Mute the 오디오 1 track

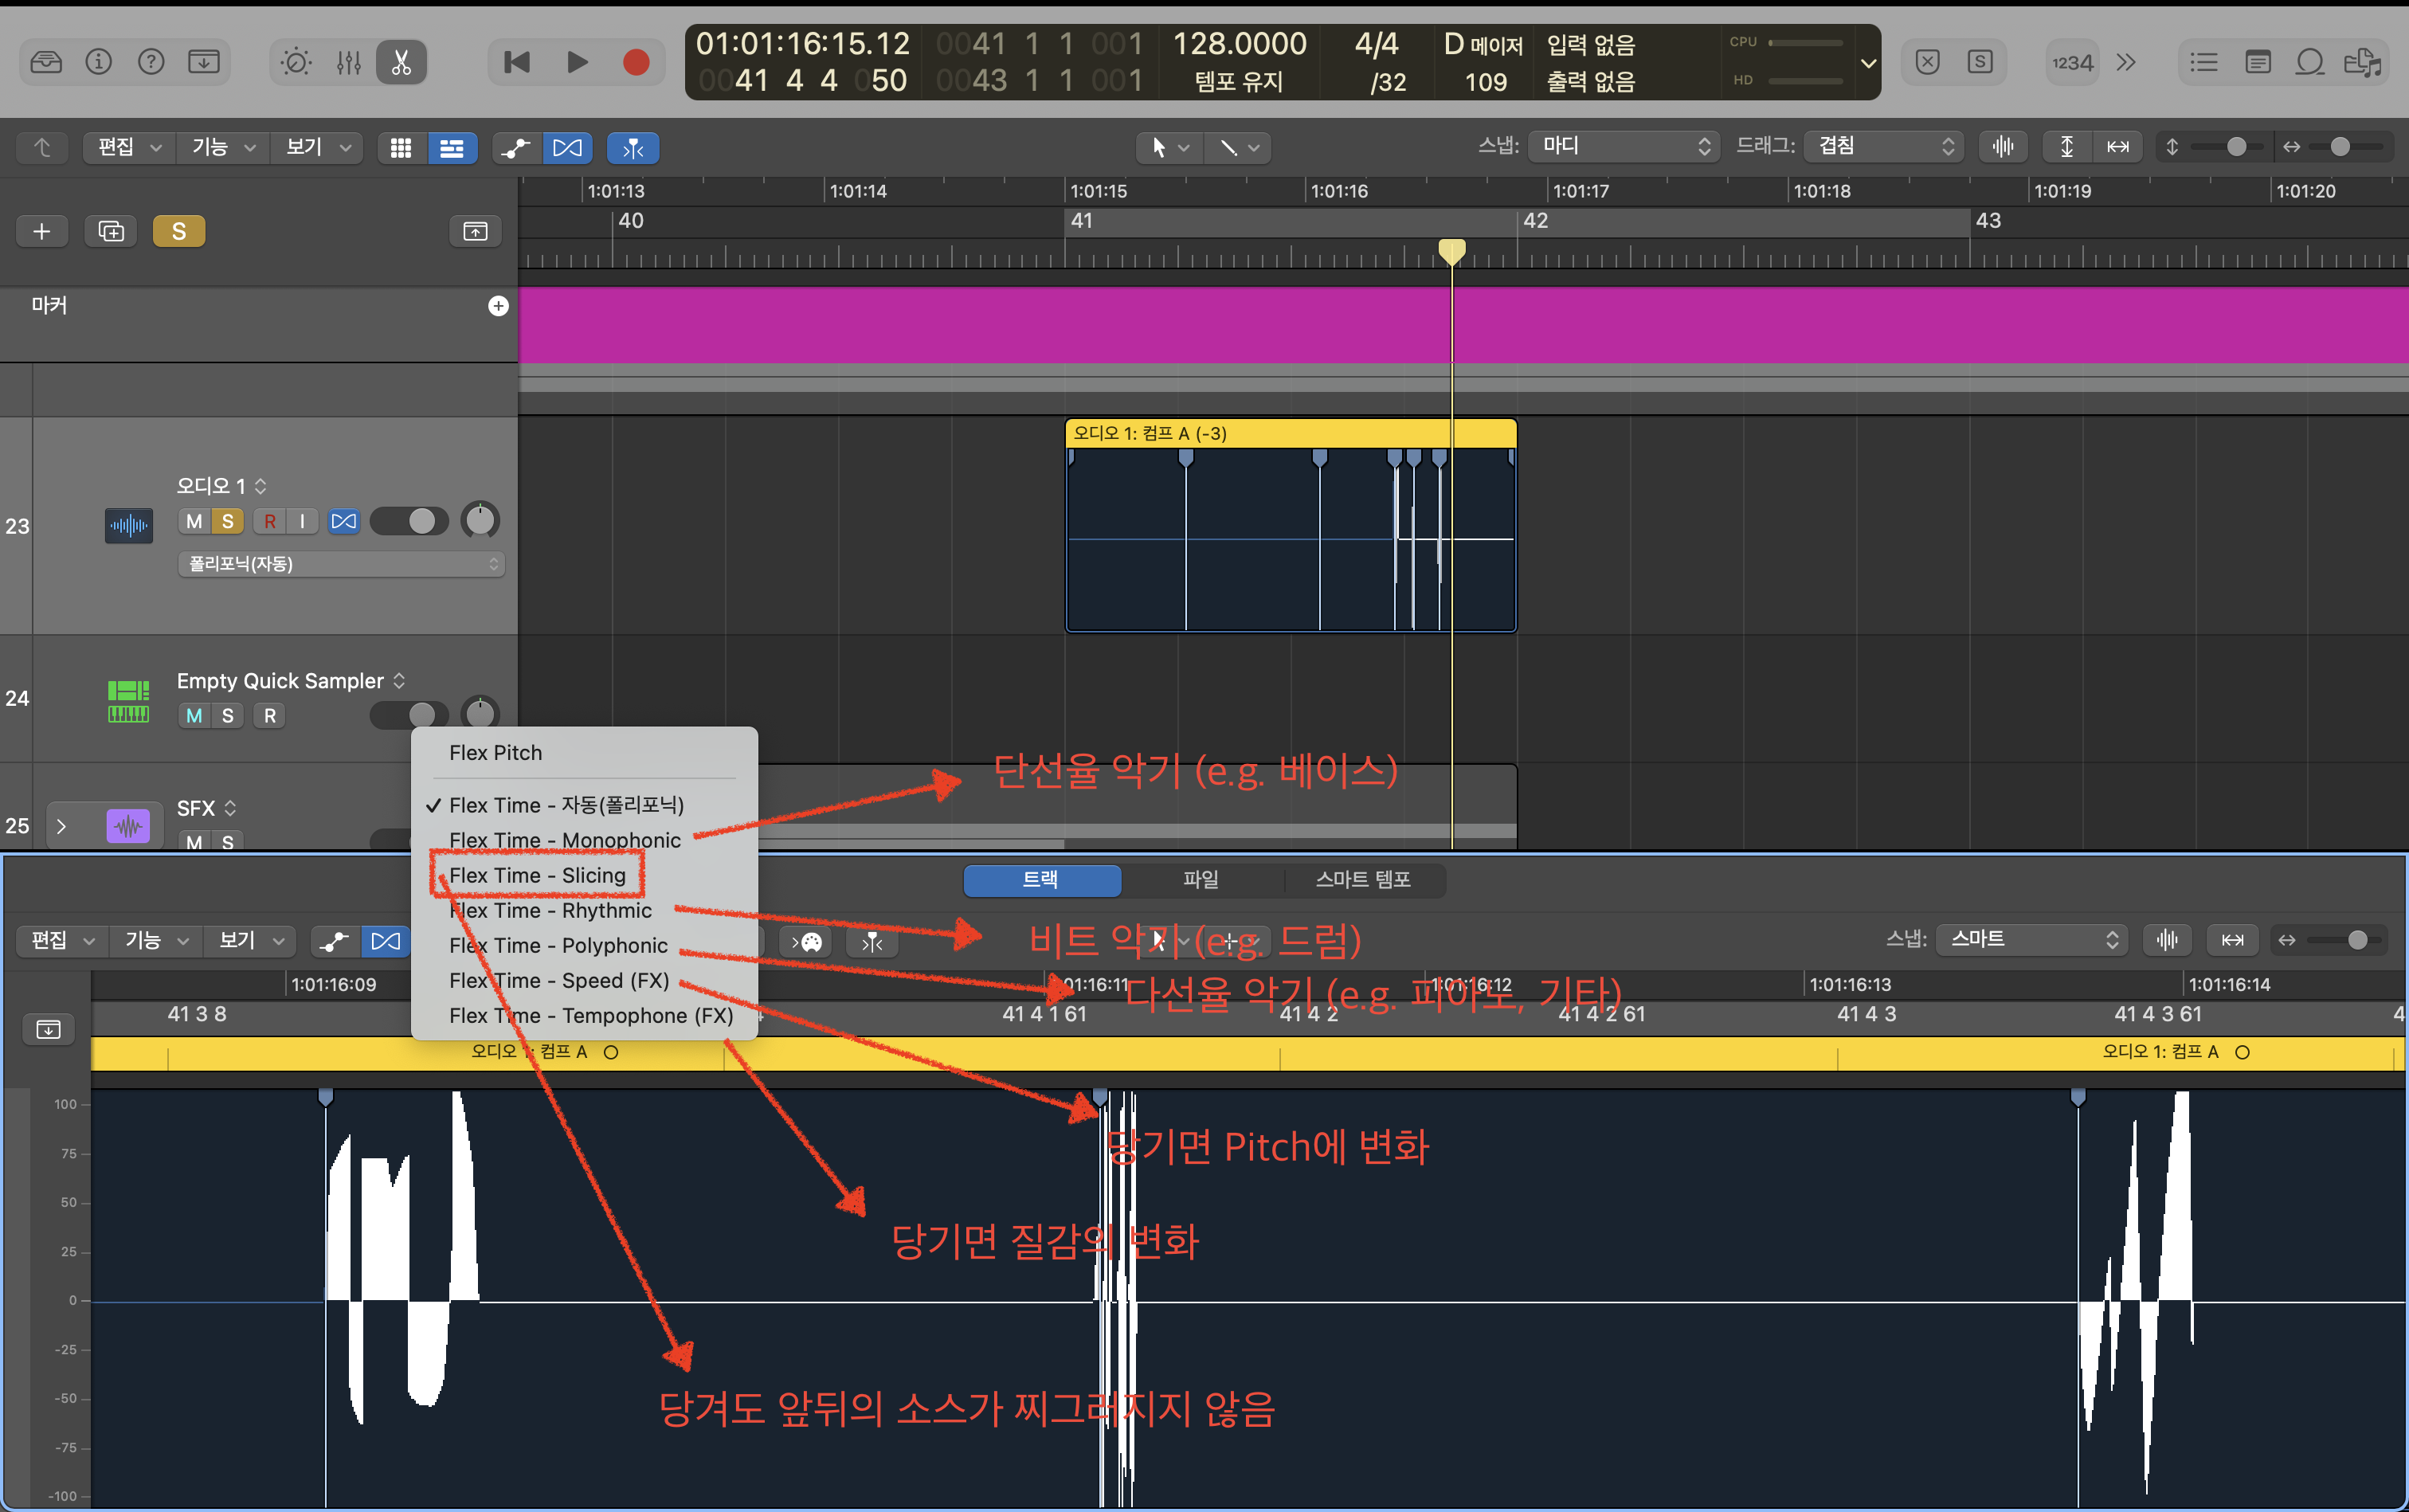pyautogui.click(x=194, y=521)
